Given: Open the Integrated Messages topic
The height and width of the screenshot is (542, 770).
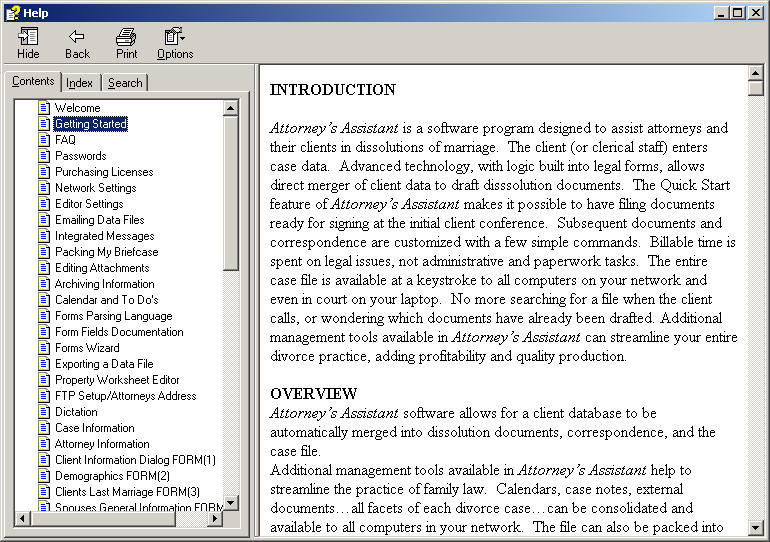Looking at the screenshot, I should pos(105,236).
